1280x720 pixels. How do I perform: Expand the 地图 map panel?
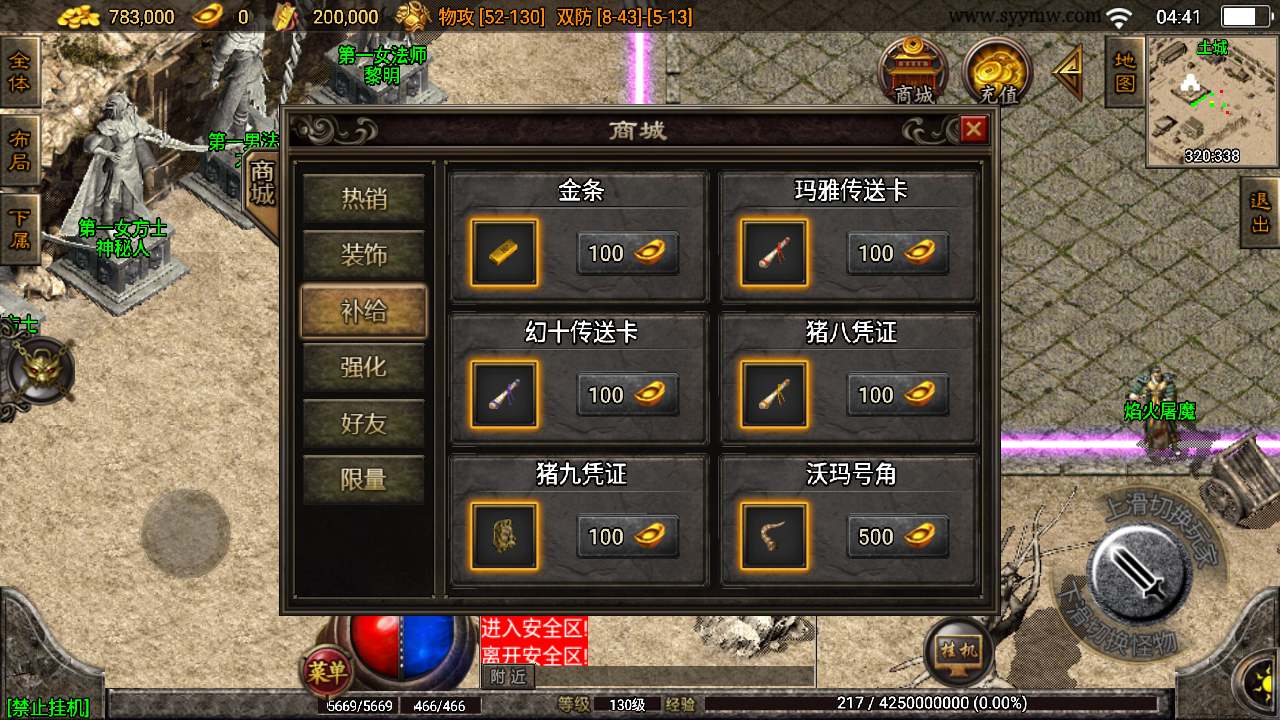(x=1125, y=72)
